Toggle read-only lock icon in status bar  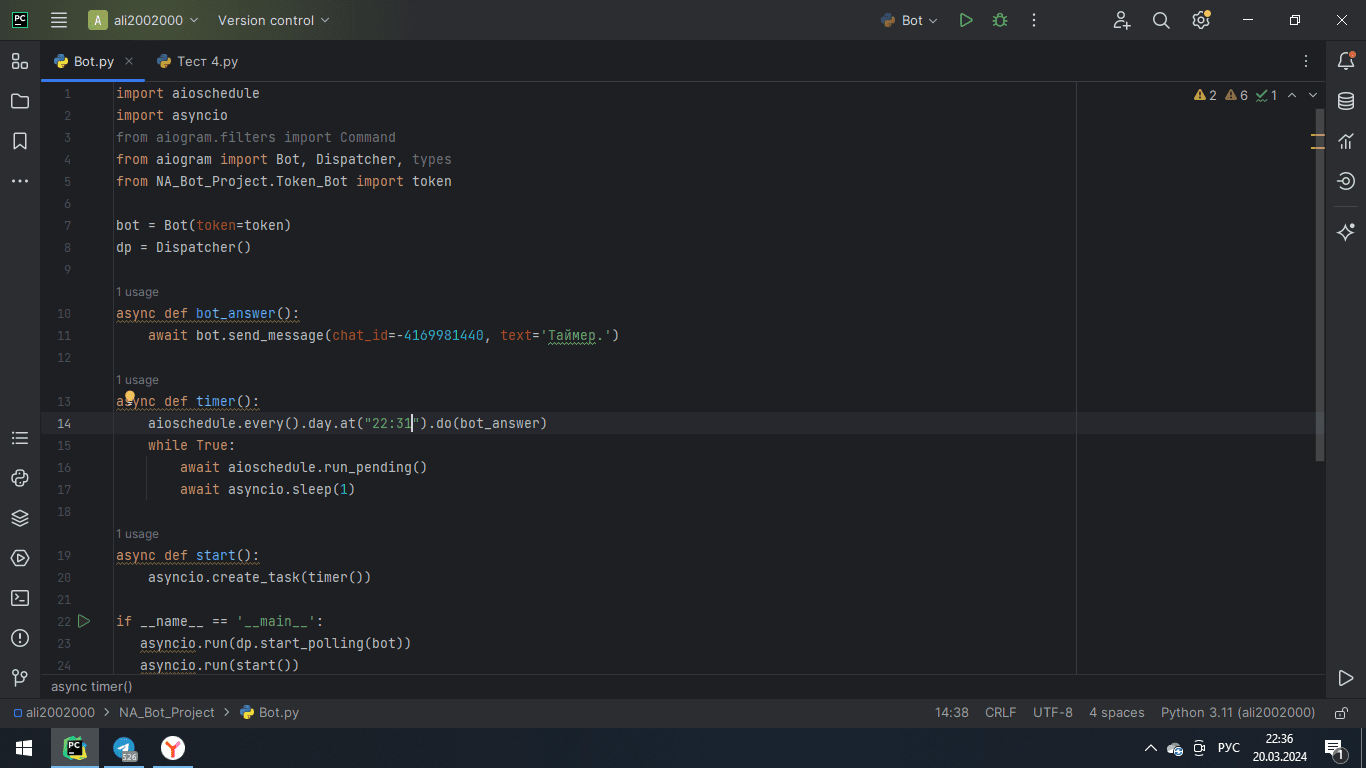[x=1339, y=713]
